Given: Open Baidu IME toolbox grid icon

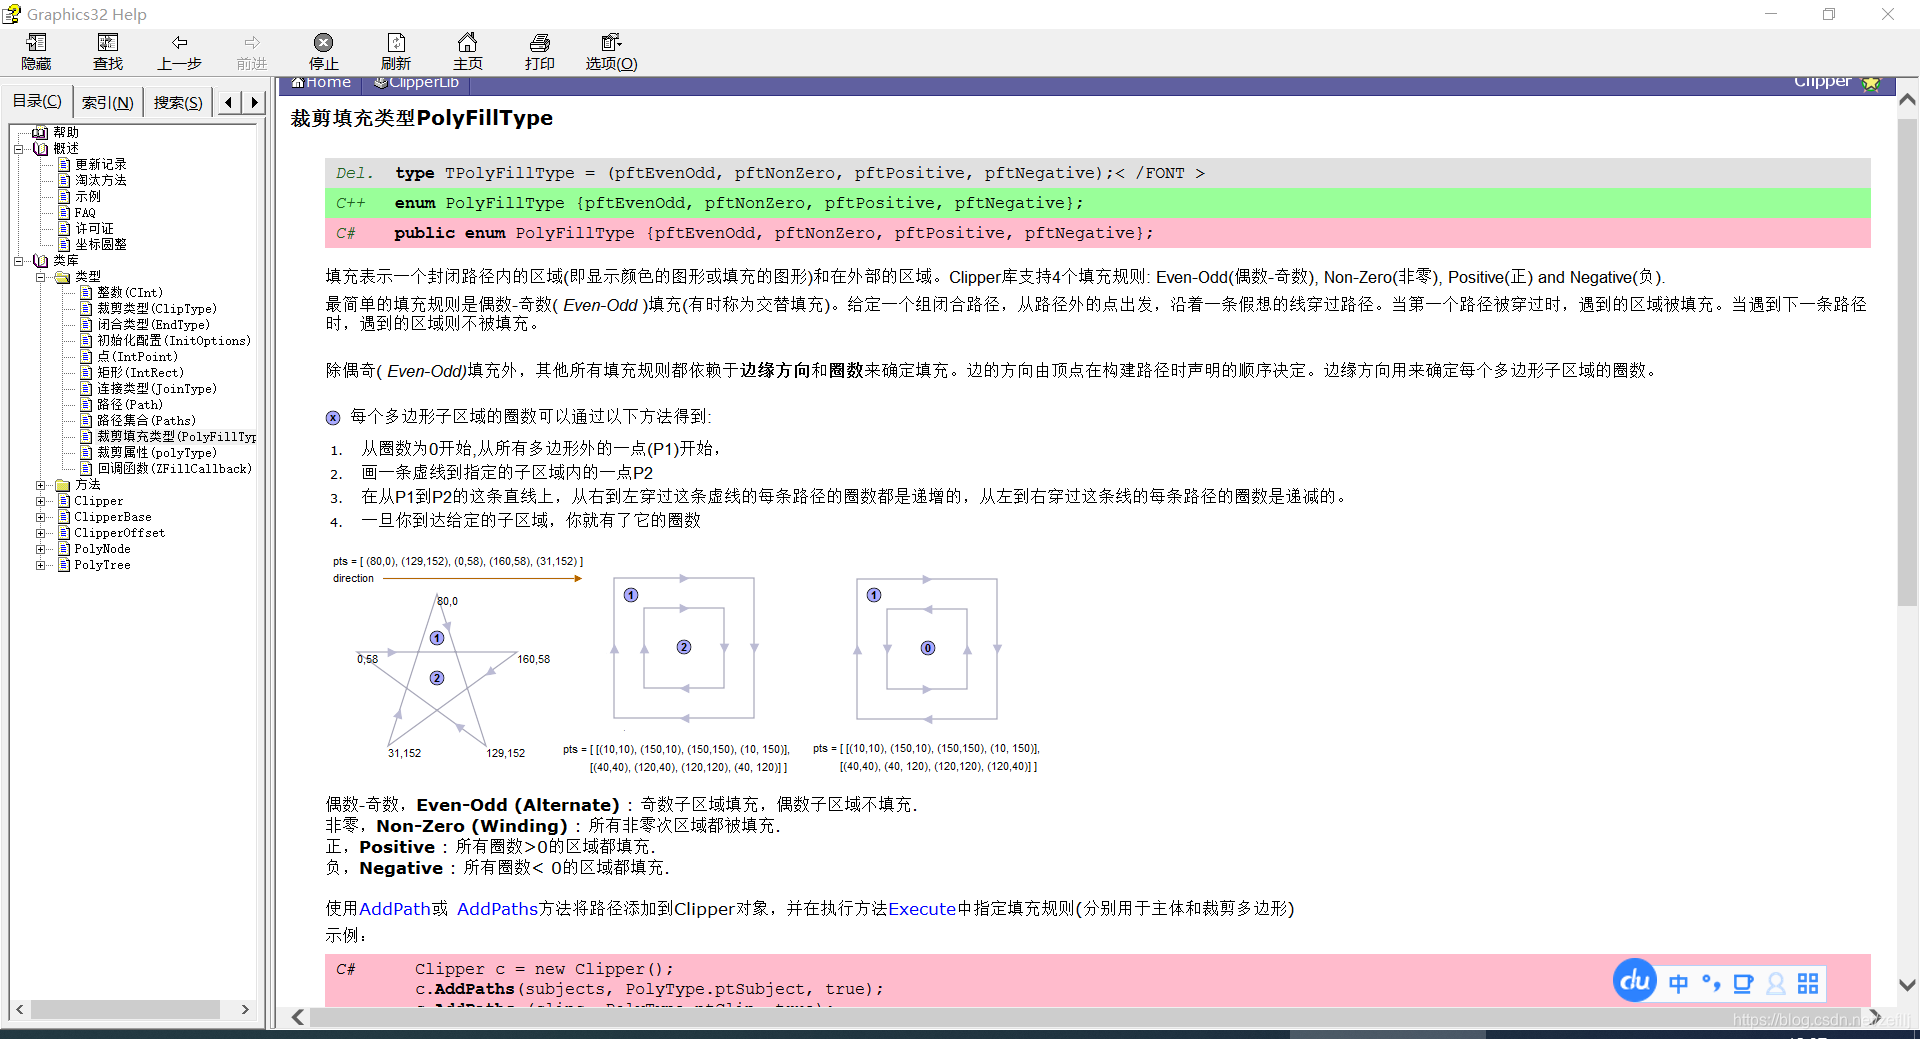Looking at the screenshot, I should 1808,984.
